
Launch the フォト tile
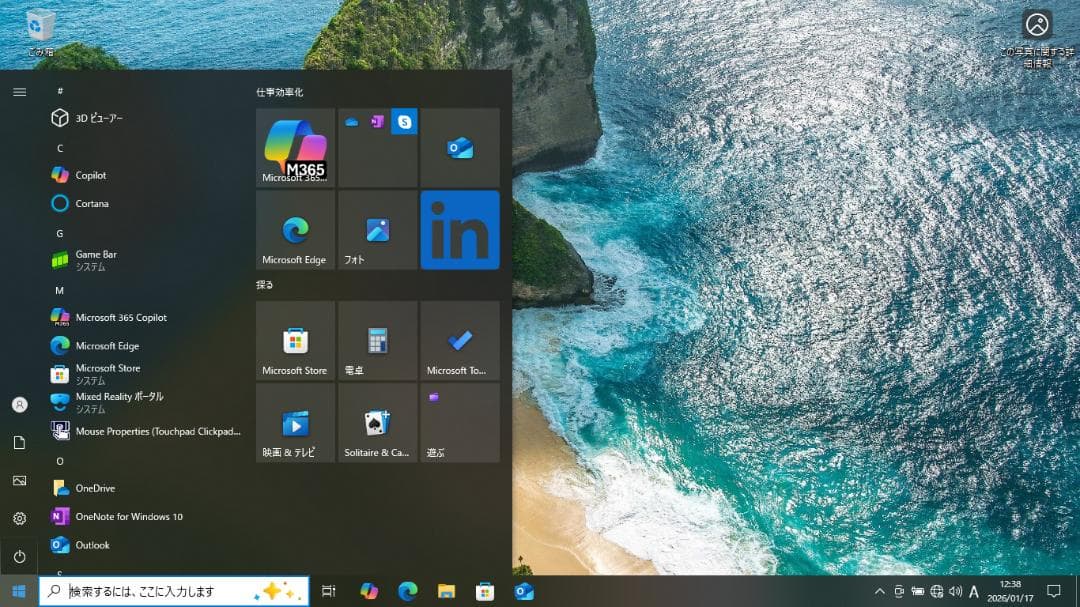377,229
